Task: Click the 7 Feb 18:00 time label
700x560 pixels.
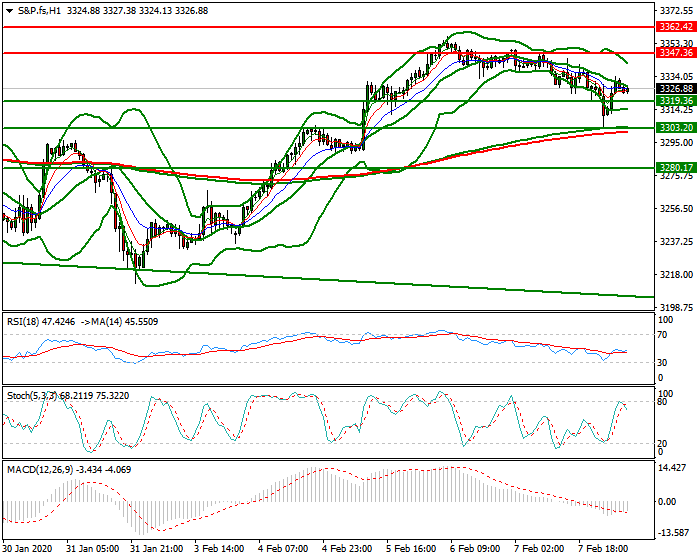Action: coord(604,549)
